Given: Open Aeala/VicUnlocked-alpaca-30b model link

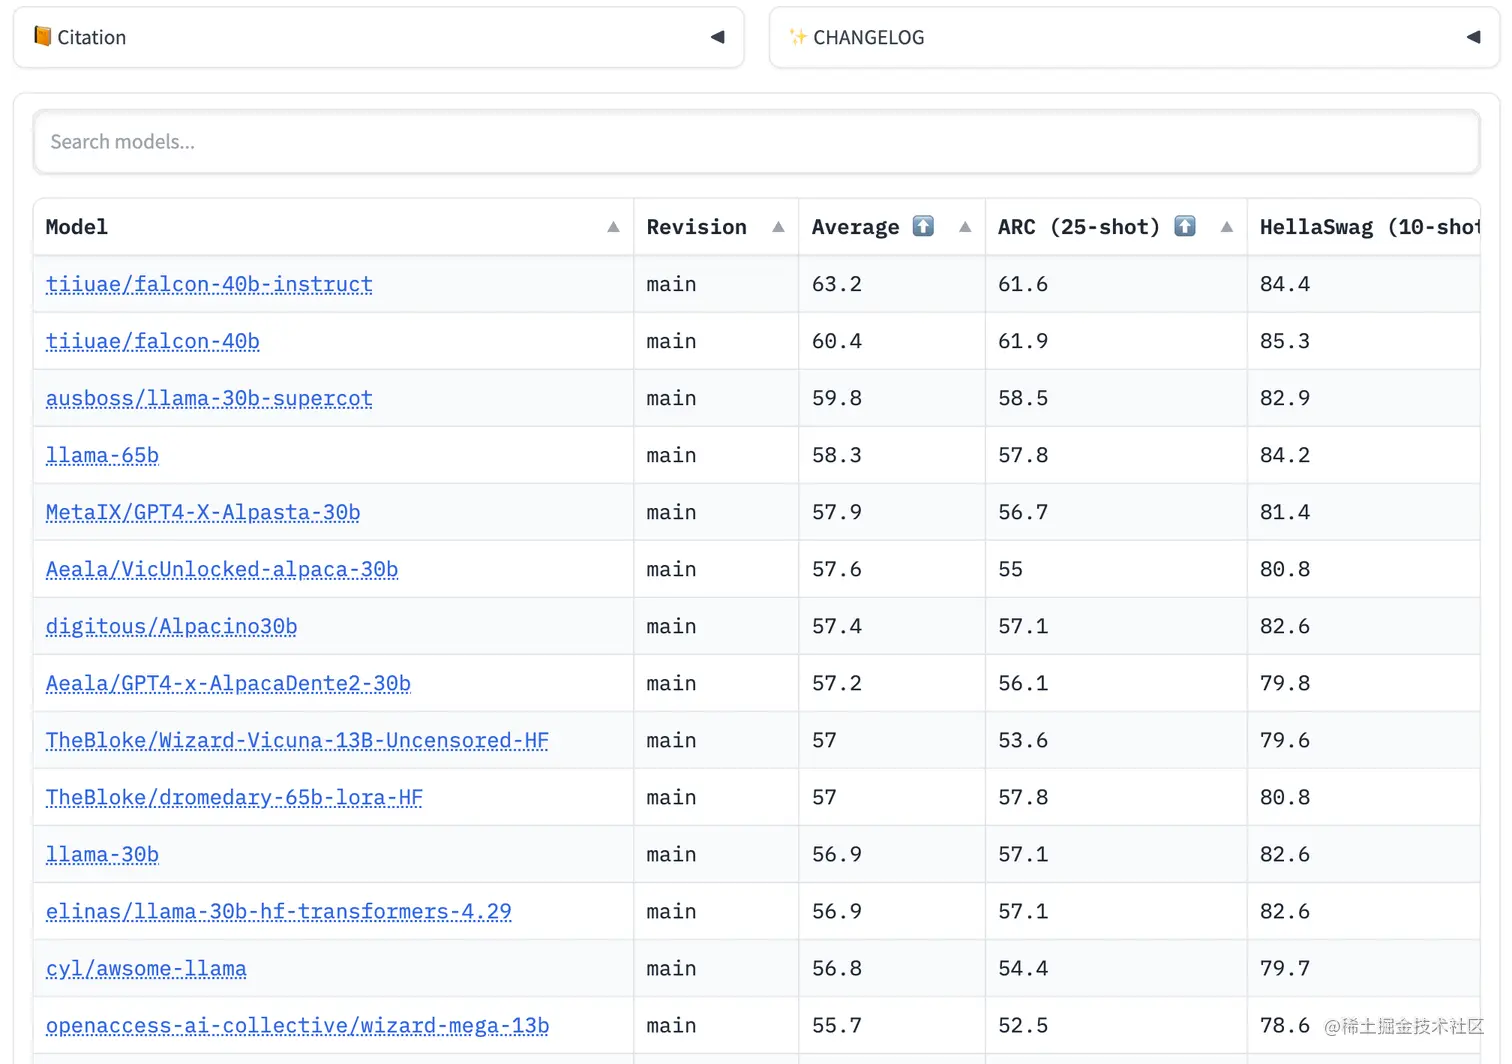Looking at the screenshot, I should (222, 569).
